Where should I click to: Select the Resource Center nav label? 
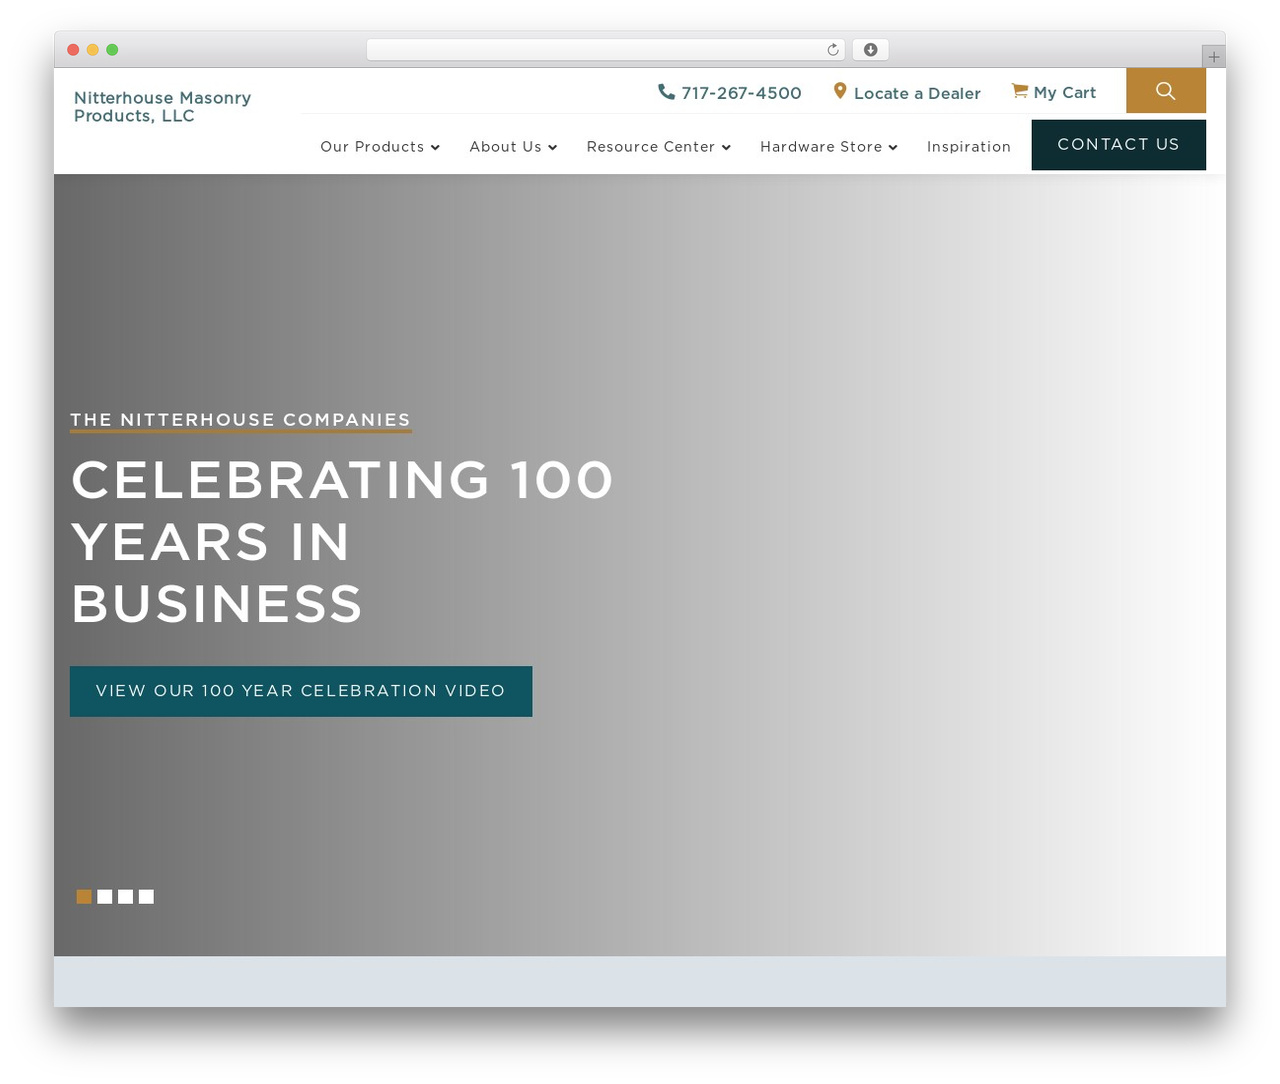651,147
